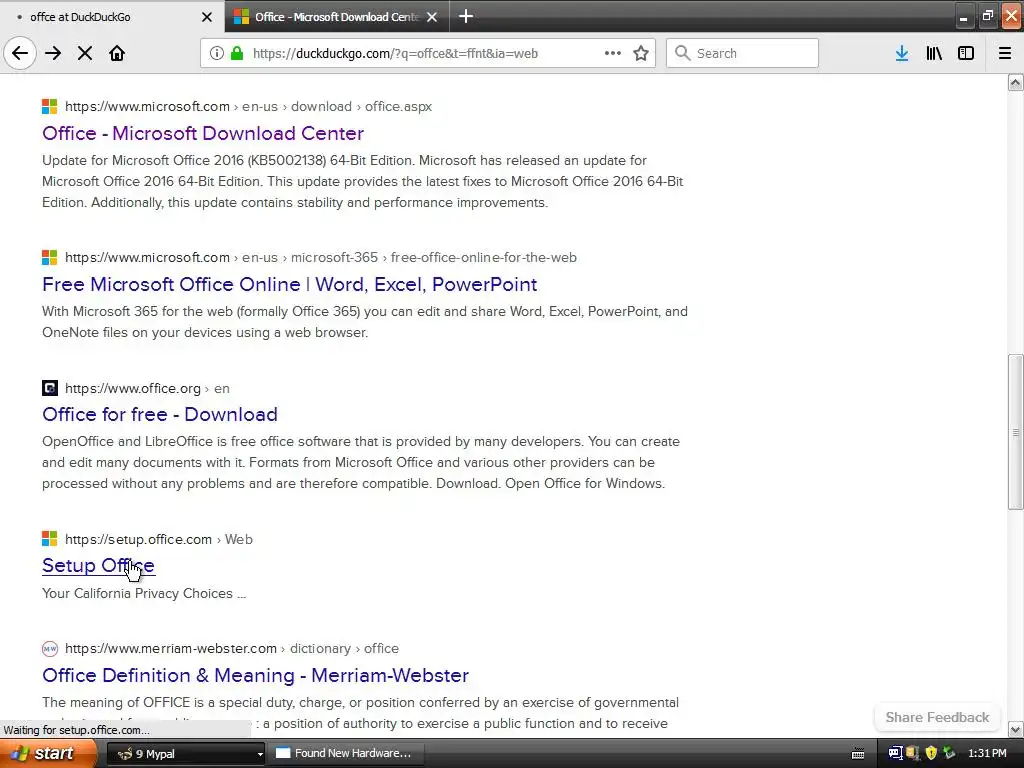Click the green padlock security icon
The height and width of the screenshot is (768, 1024).
[x=237, y=53]
